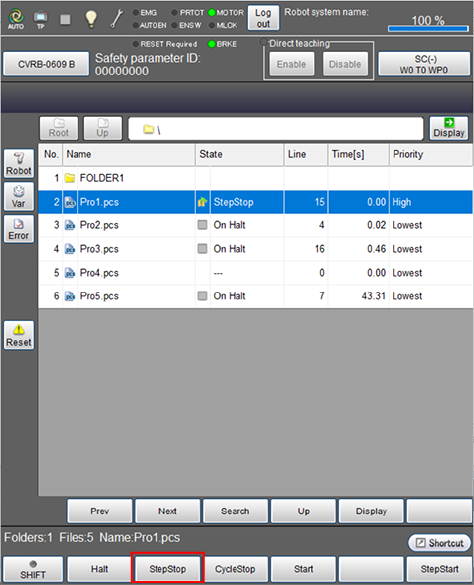Click the Reset warning button
Screen dimensions: 474x585
[x=19, y=335]
